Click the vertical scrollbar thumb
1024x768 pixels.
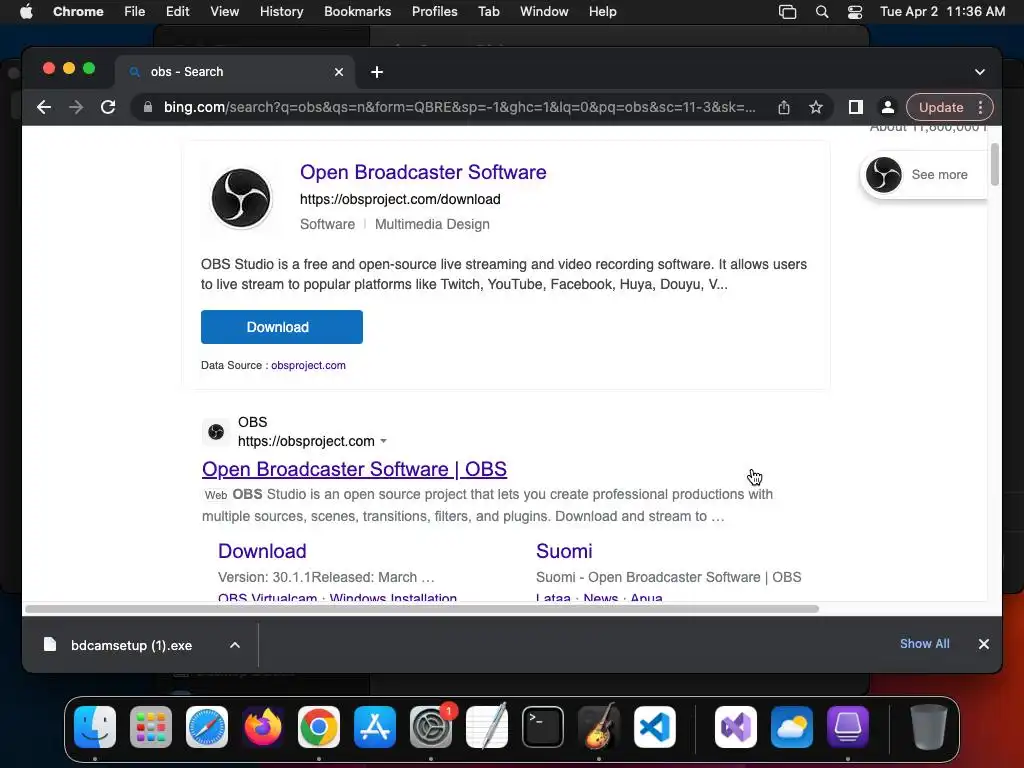pos(995,164)
